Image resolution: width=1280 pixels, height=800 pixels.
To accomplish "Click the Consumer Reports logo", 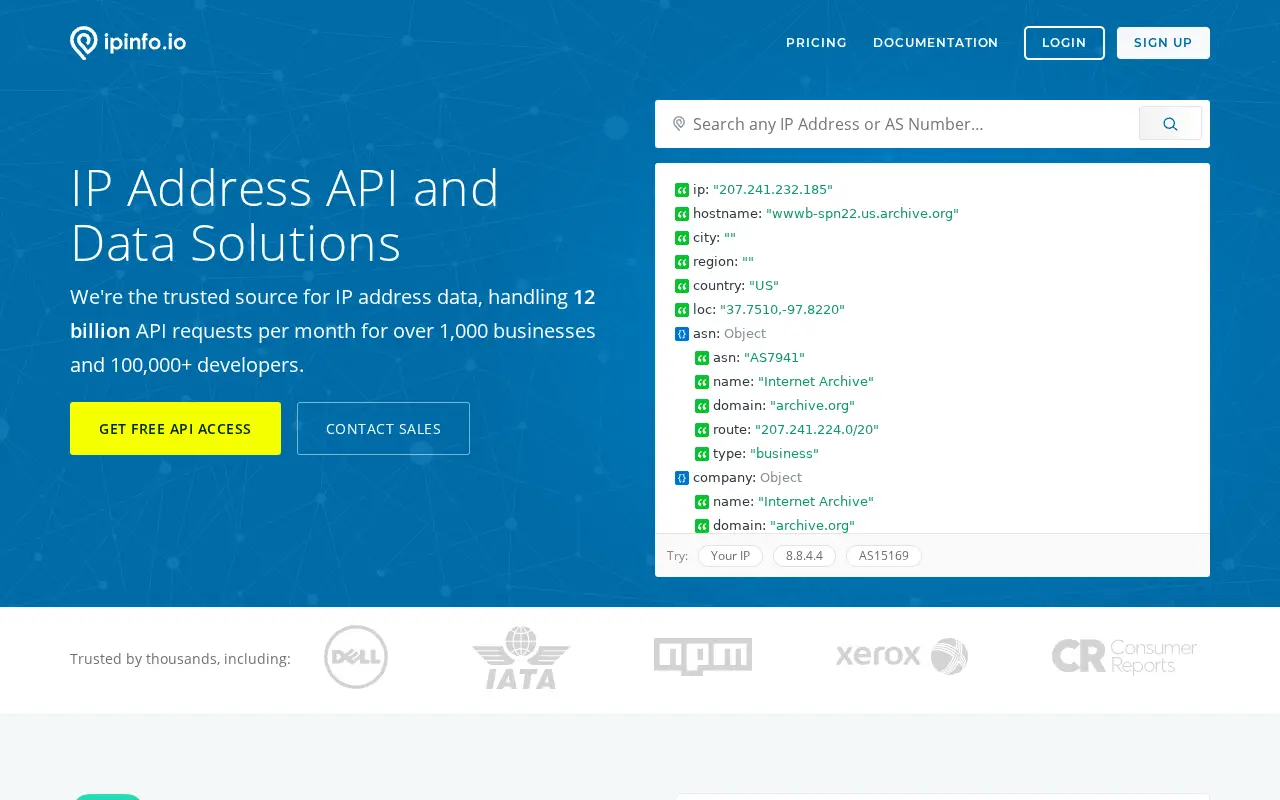I will pos(1124,657).
